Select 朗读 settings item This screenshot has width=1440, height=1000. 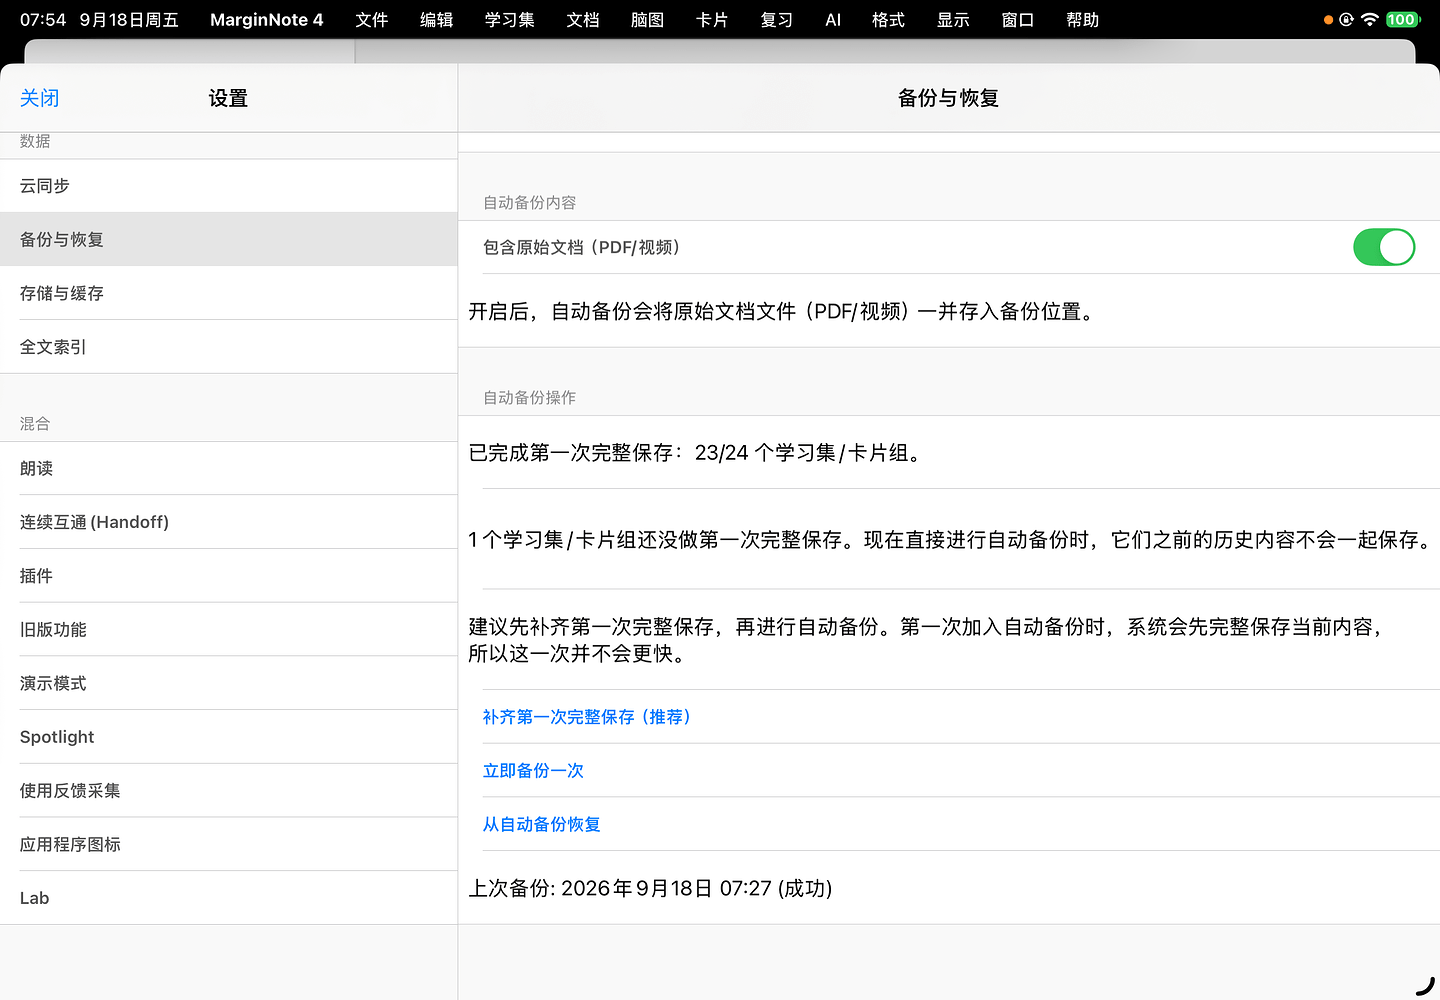[229, 468]
